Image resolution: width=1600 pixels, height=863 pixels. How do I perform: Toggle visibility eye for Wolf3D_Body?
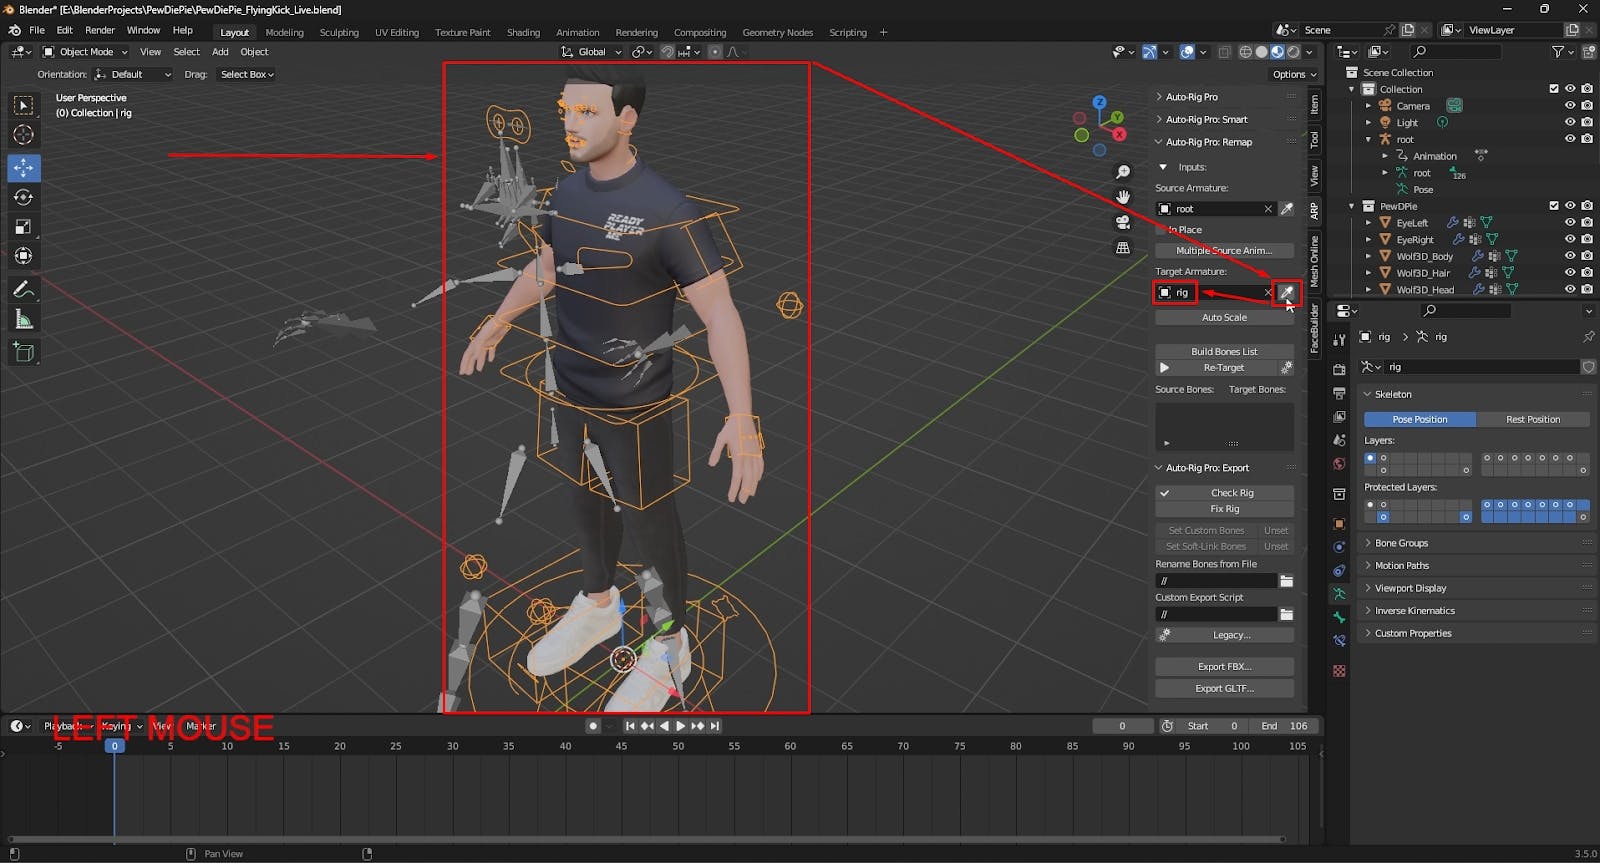(x=1570, y=256)
